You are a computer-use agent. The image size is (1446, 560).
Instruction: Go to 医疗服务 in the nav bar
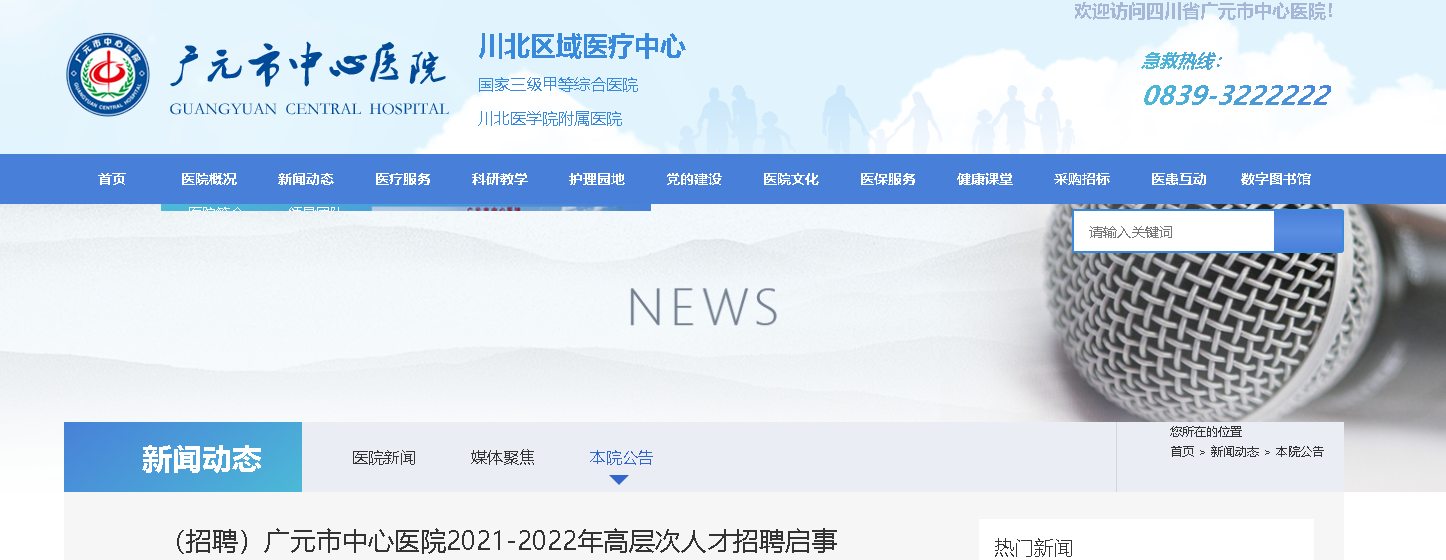[x=403, y=180]
